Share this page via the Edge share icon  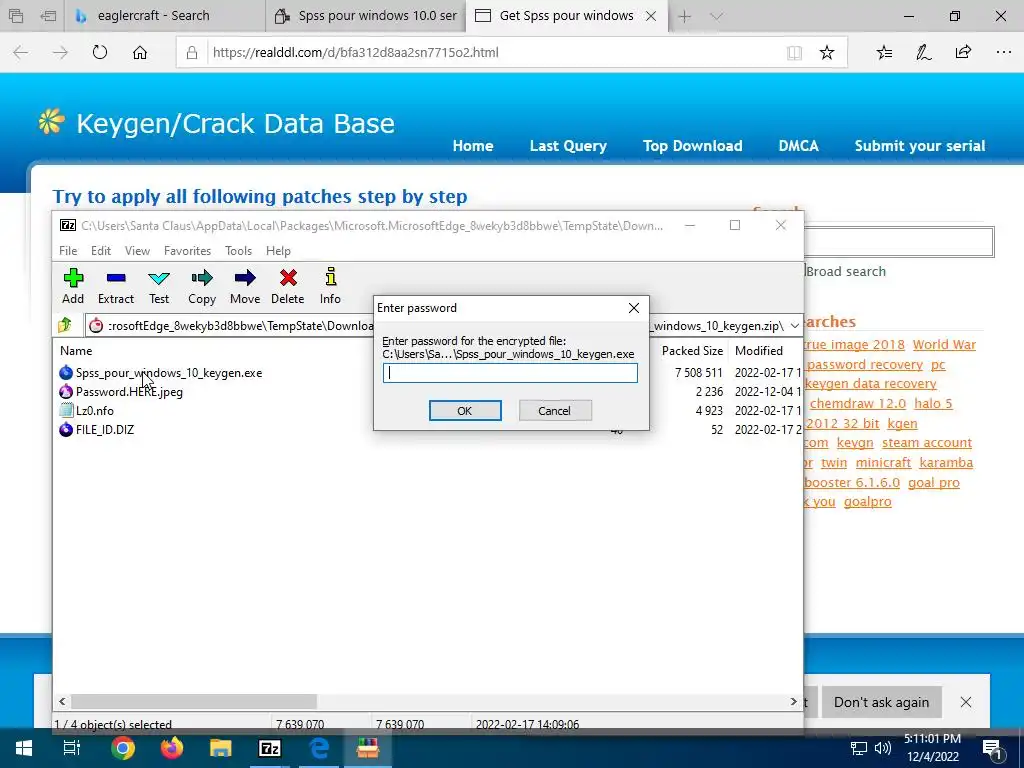[963, 52]
